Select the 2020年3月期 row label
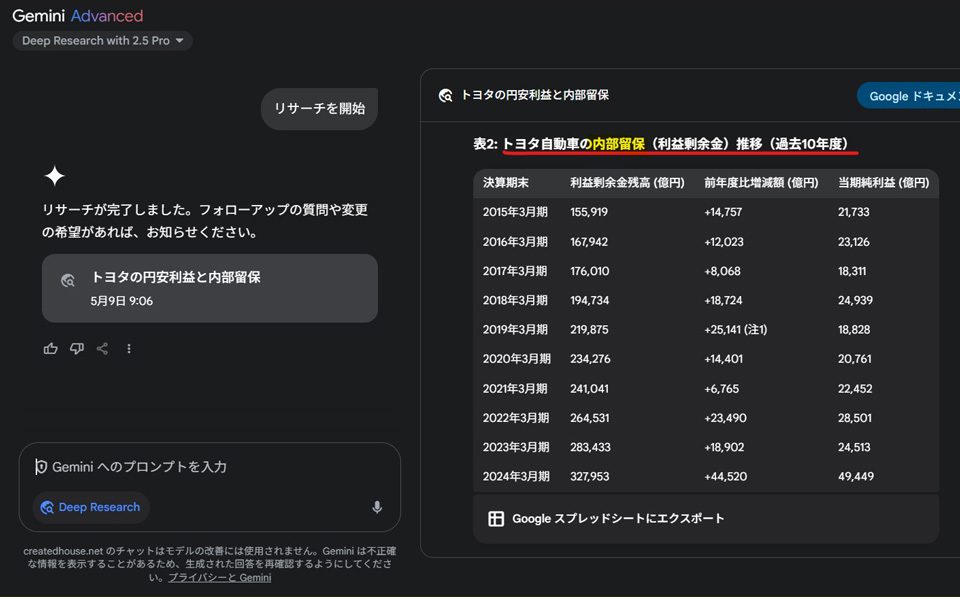The image size is (960, 597). click(516, 359)
